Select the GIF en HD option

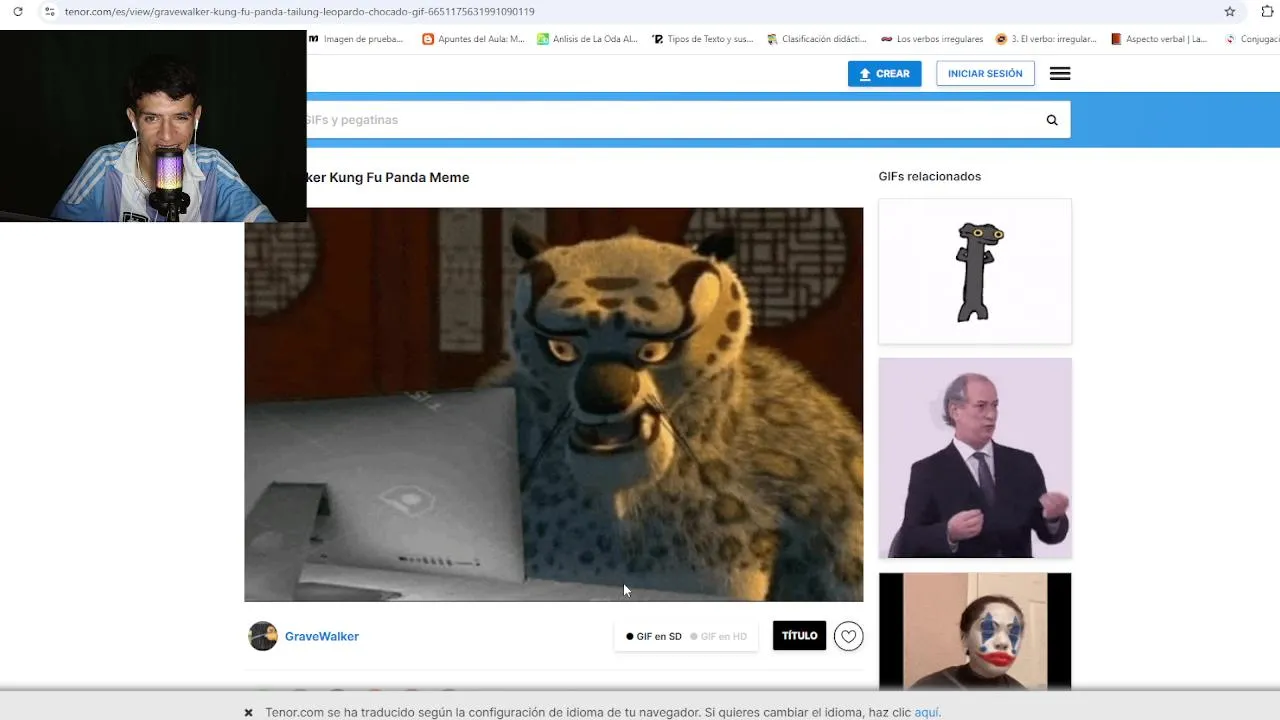[718, 636]
